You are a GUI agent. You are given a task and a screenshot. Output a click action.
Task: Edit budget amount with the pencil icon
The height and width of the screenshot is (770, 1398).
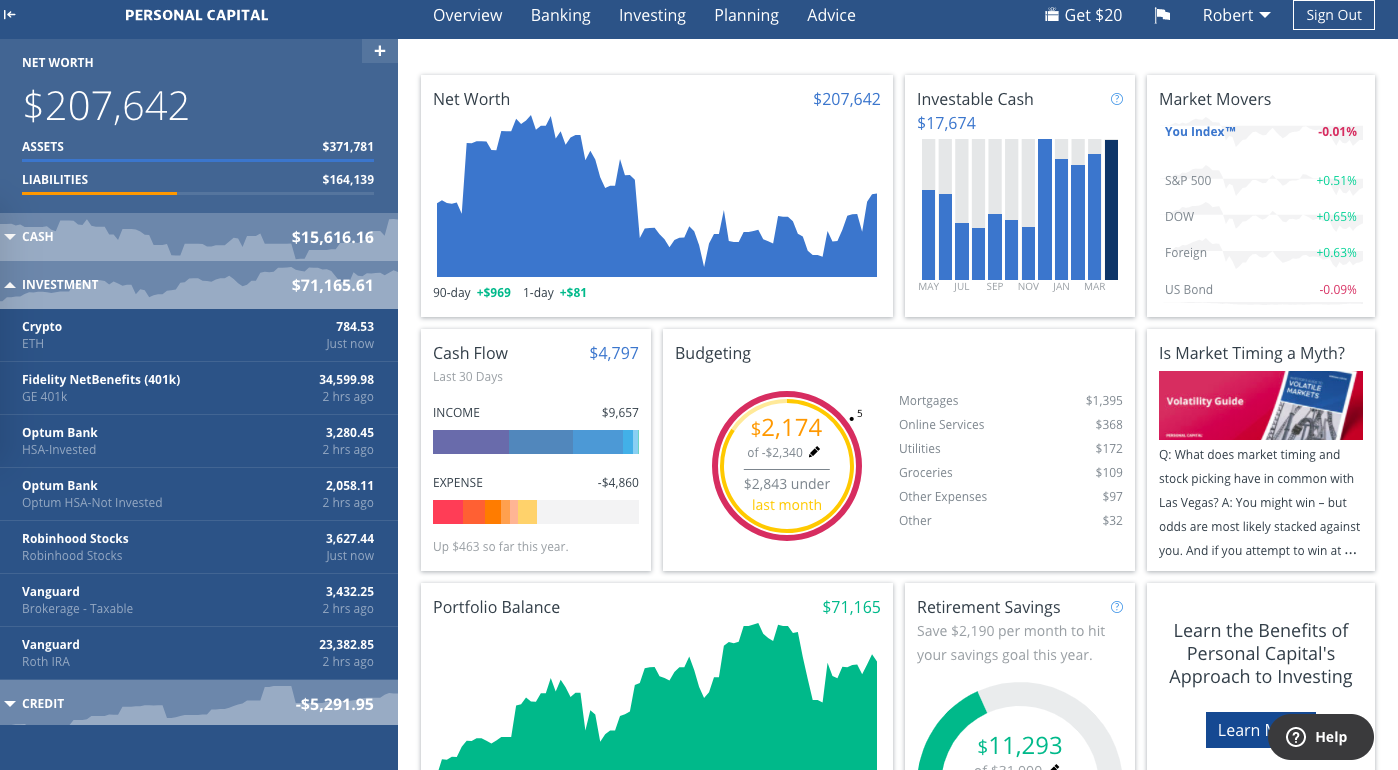click(814, 452)
